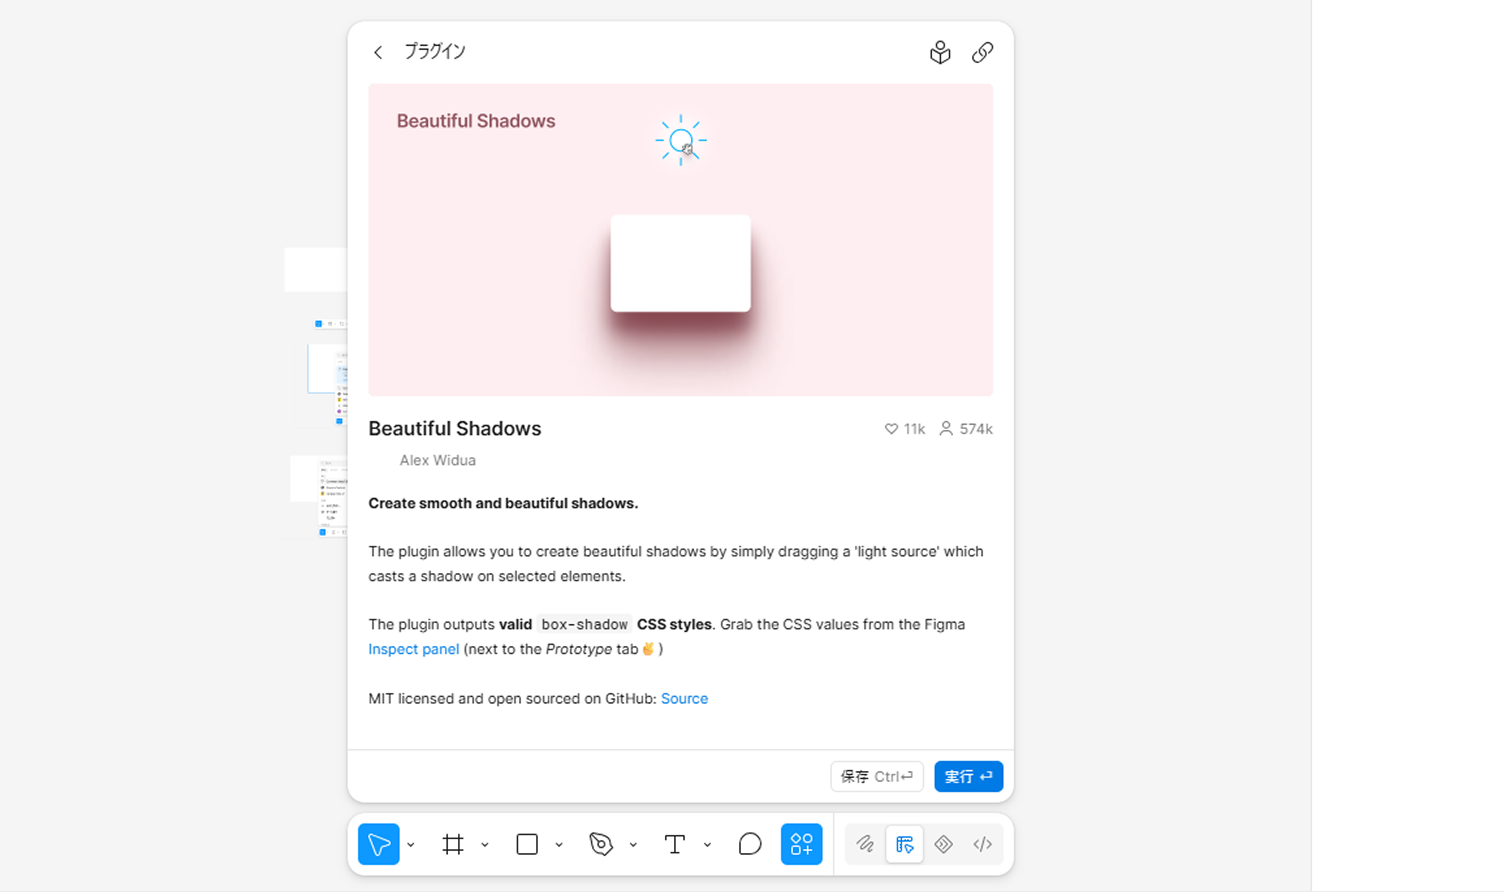Open the Actions and resources tool
Screen dimensions: 1504x892
tap(802, 844)
